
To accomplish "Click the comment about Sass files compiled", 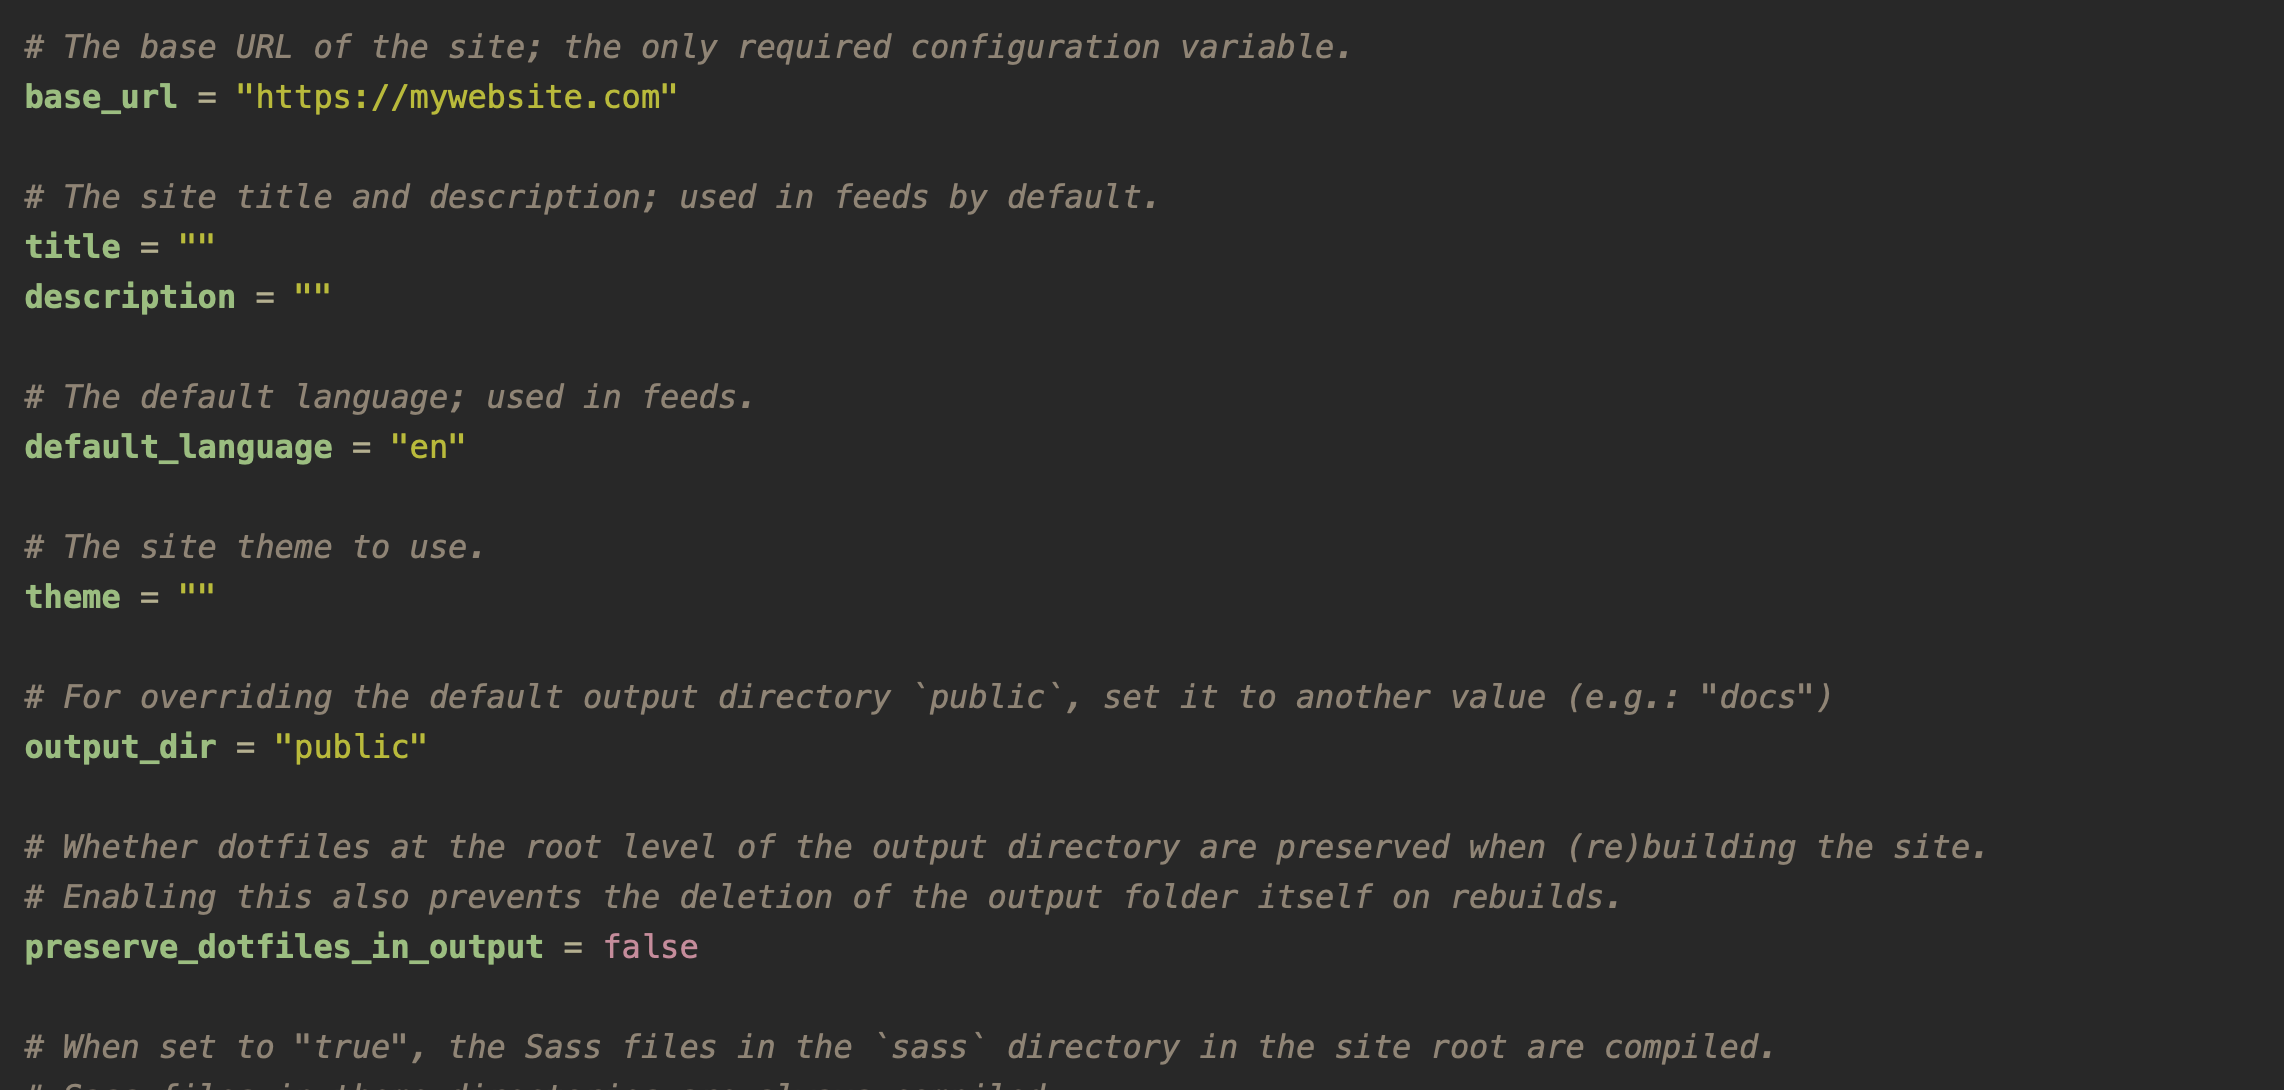I will pos(900,1047).
